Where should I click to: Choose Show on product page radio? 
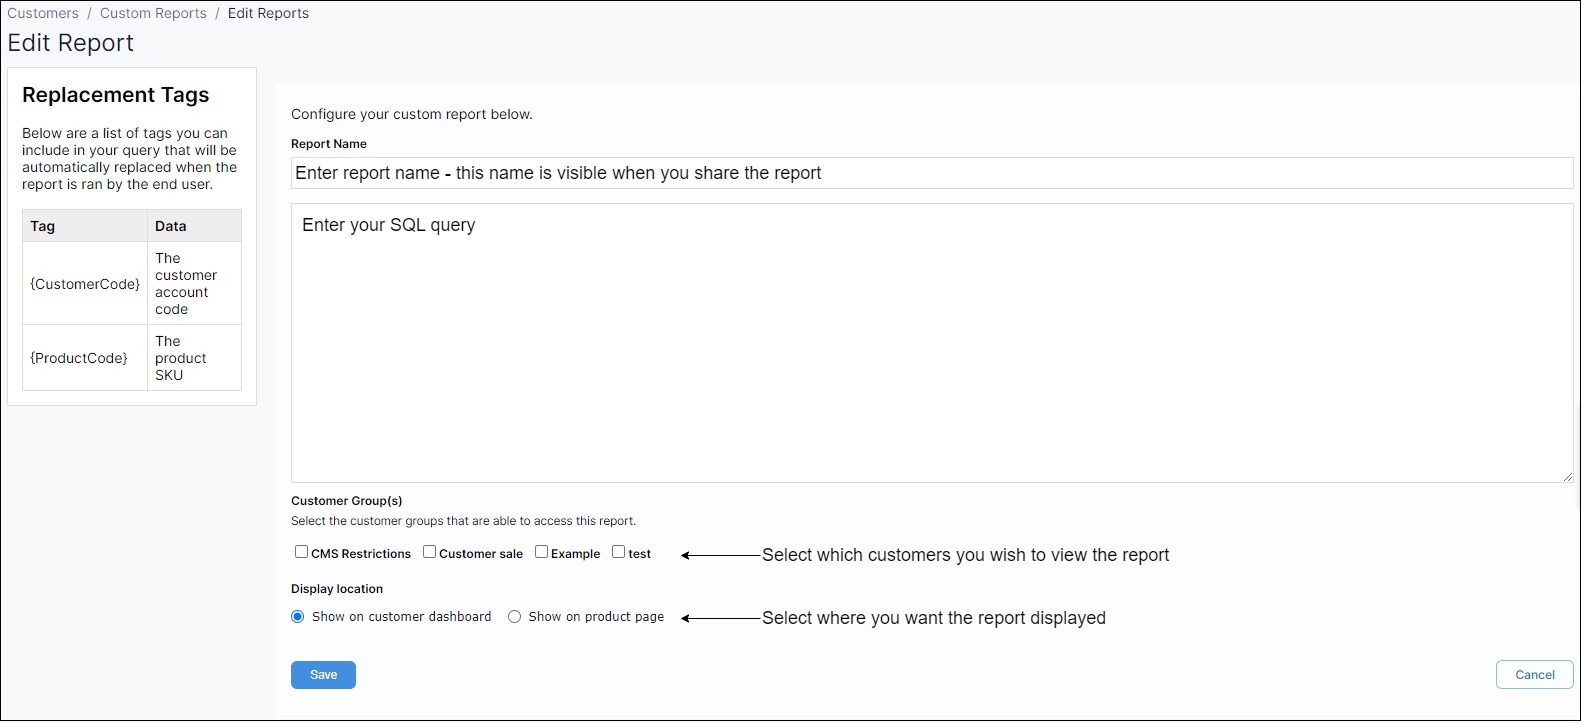pos(514,617)
